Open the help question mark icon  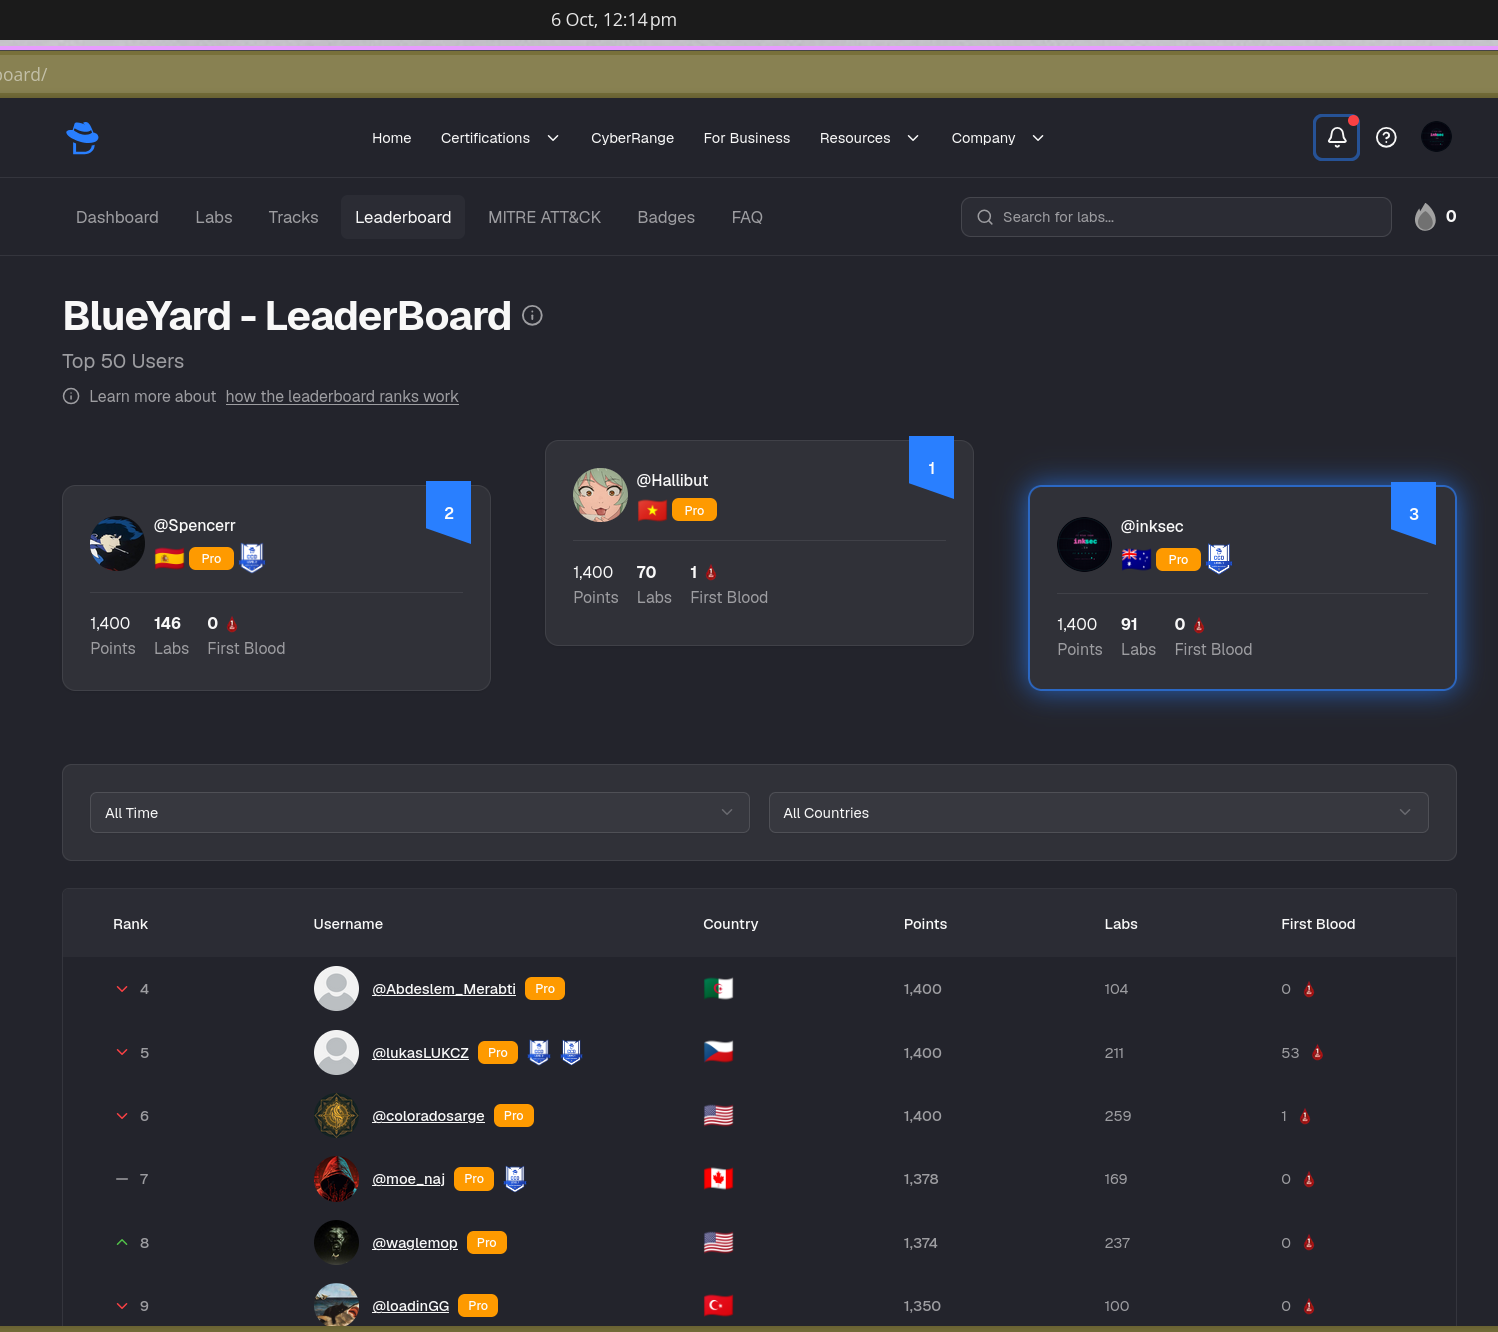pos(1386,137)
